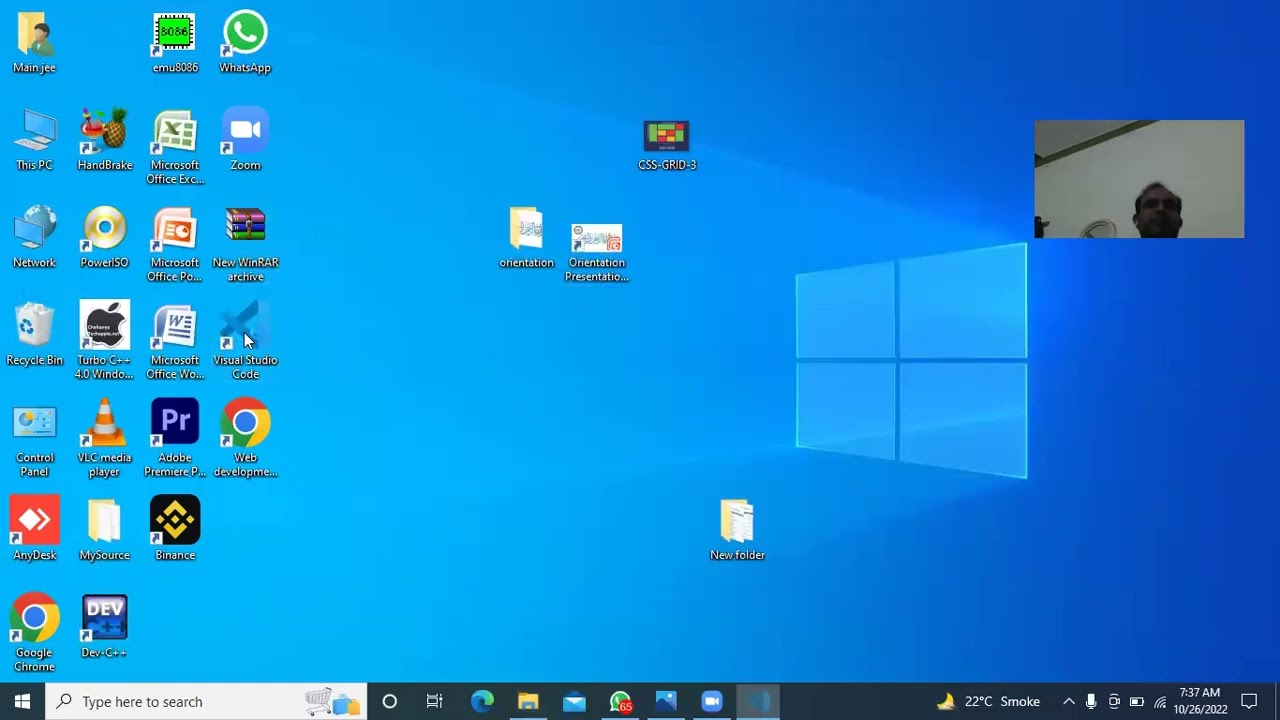Viewport: 1280px width, 720px height.
Task: Select the Visual Studio Code desktop shortcut
Action: [245, 342]
